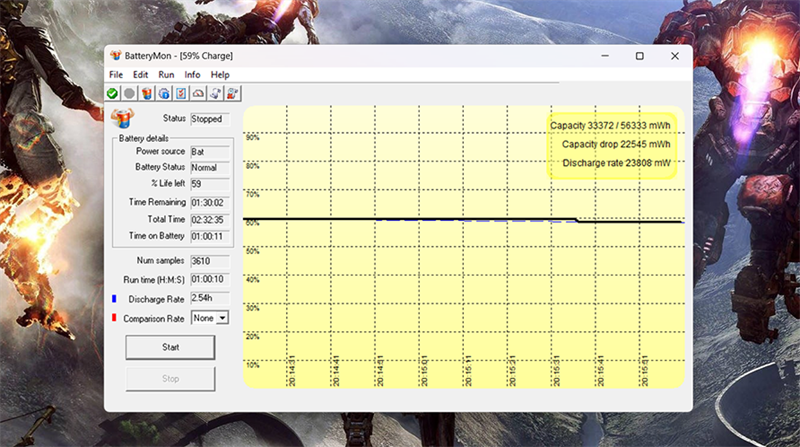Open the speedometer gauge toolbar icon
This screenshot has height=447, width=800.
[198, 93]
